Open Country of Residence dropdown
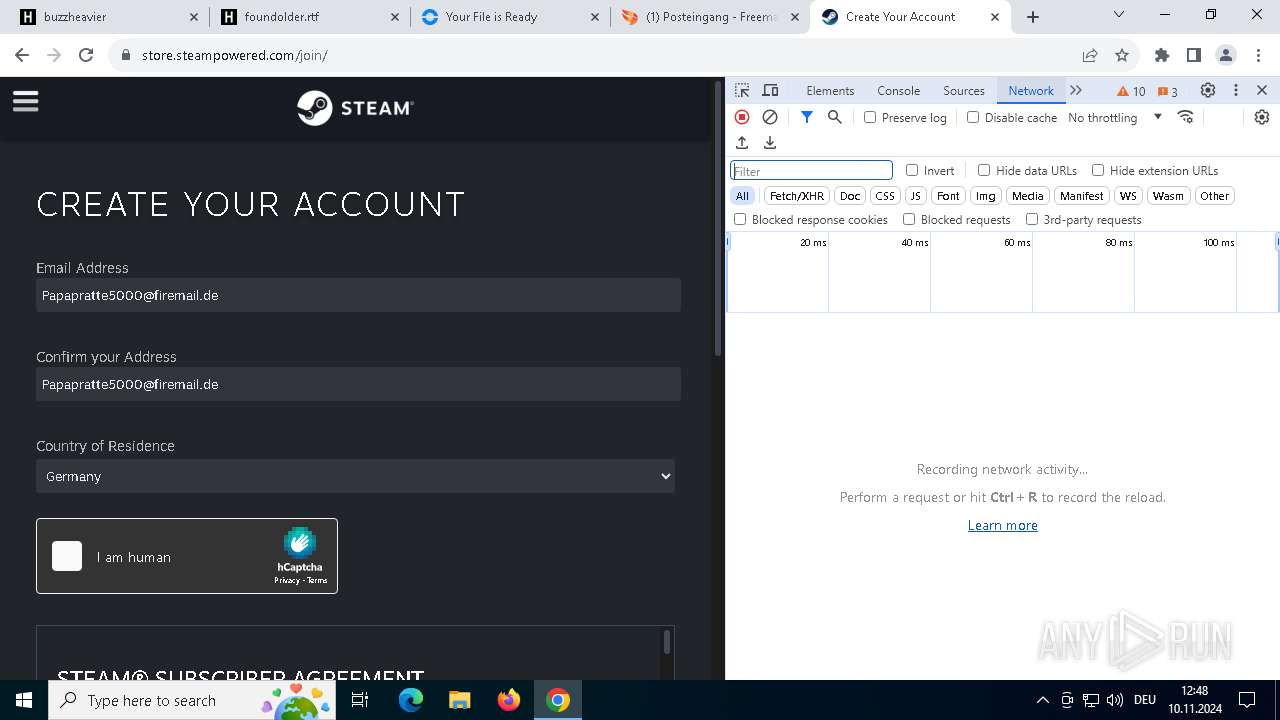The height and width of the screenshot is (720, 1280). [x=355, y=476]
